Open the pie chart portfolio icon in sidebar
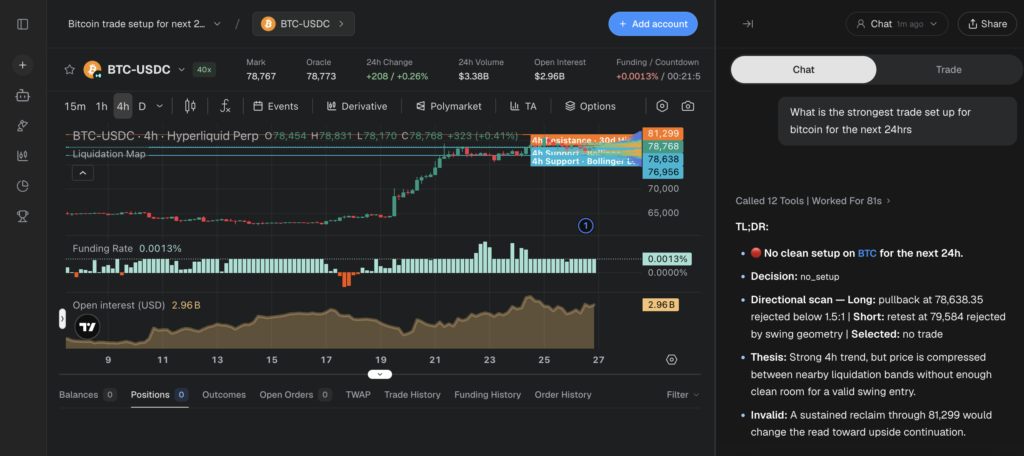1024x456 pixels. (23, 186)
